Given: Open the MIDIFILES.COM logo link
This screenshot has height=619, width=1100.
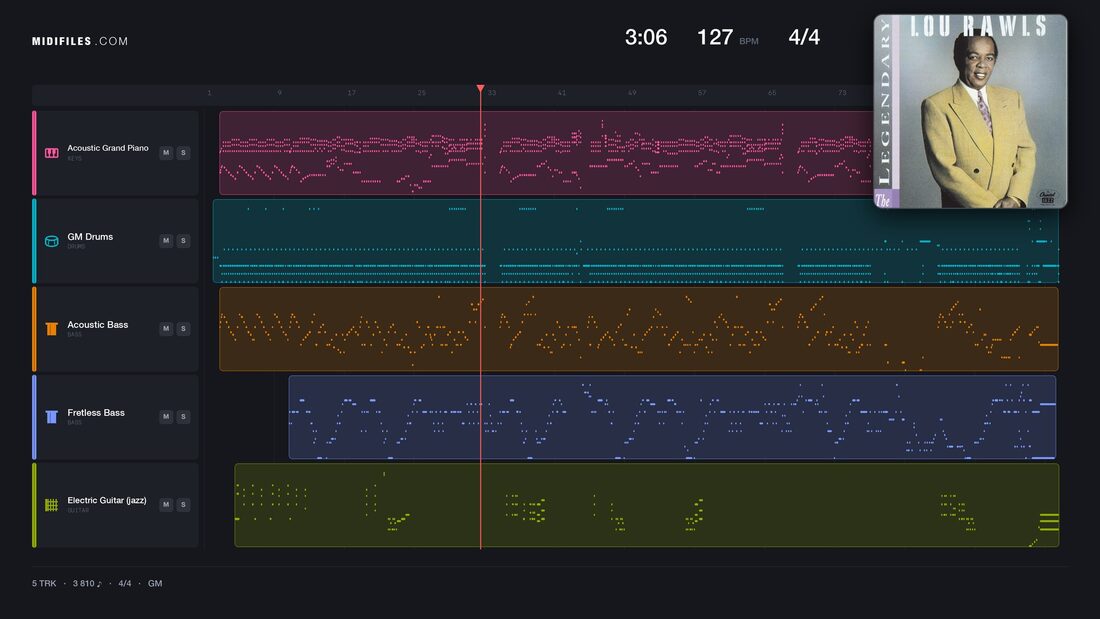Looking at the screenshot, I should (x=80, y=41).
